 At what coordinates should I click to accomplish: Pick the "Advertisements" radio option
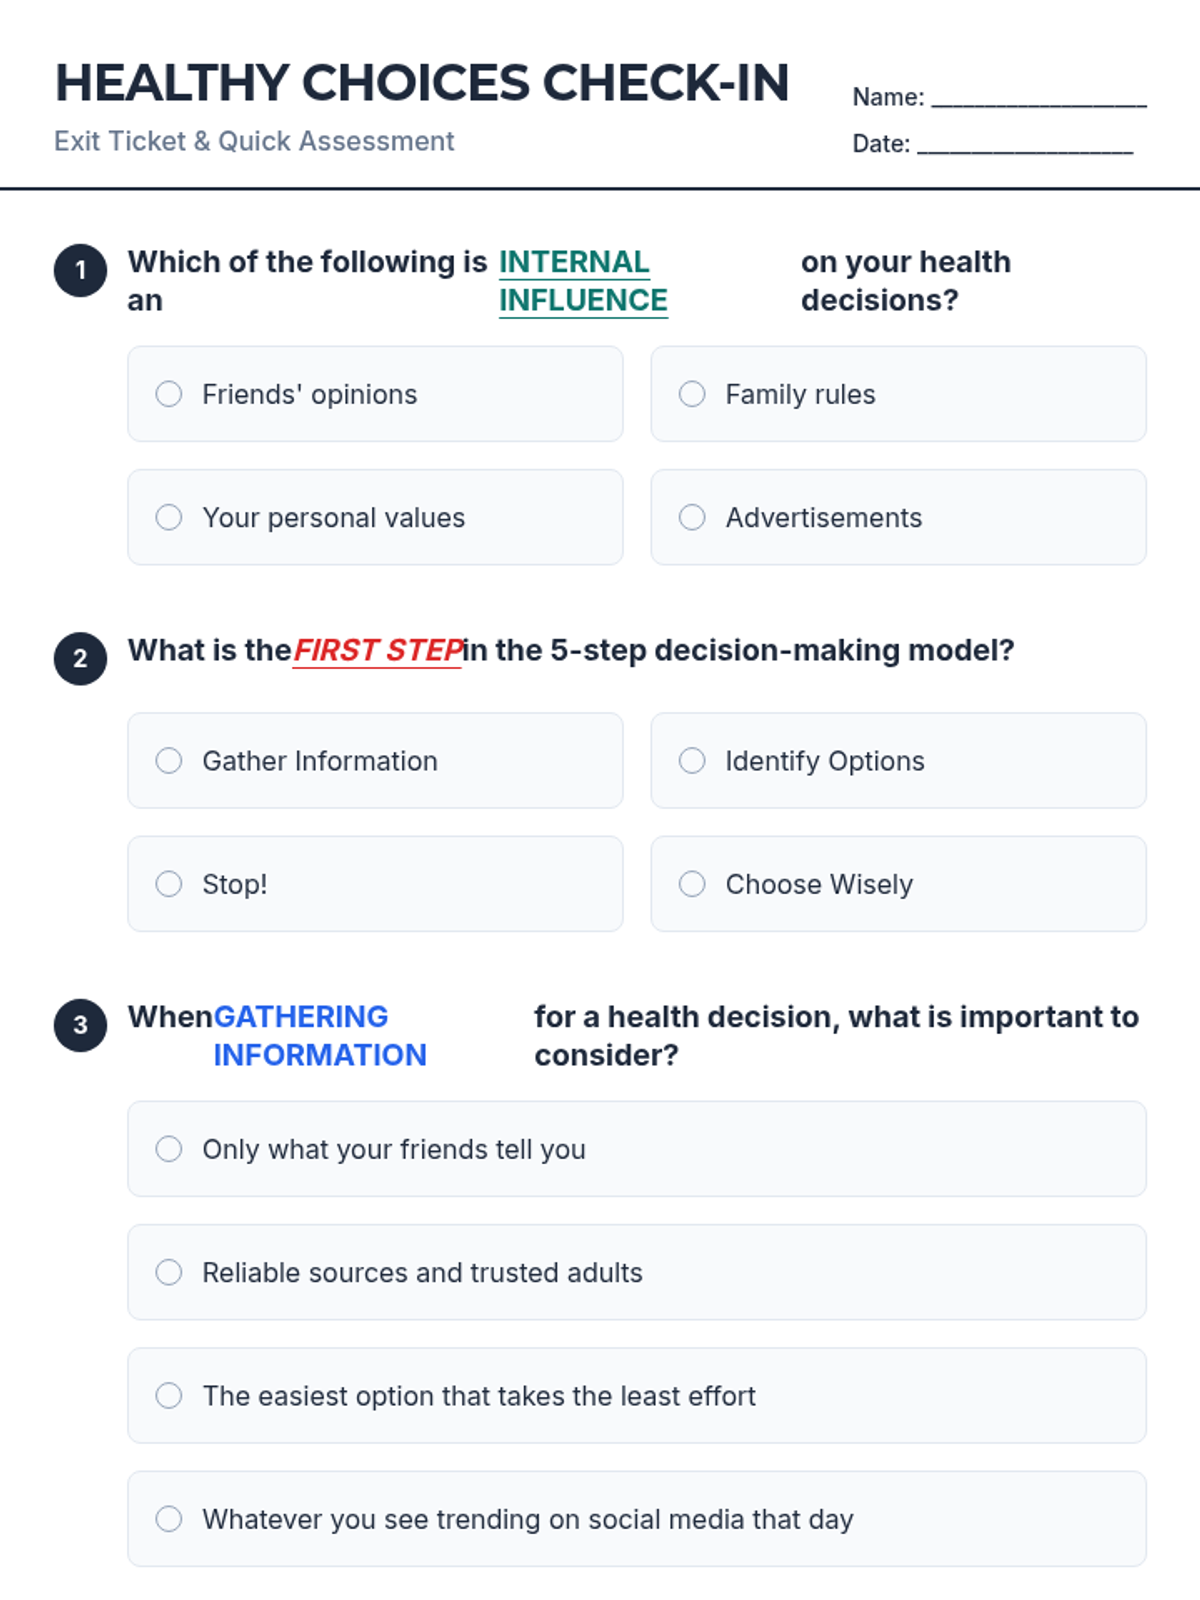tap(692, 517)
